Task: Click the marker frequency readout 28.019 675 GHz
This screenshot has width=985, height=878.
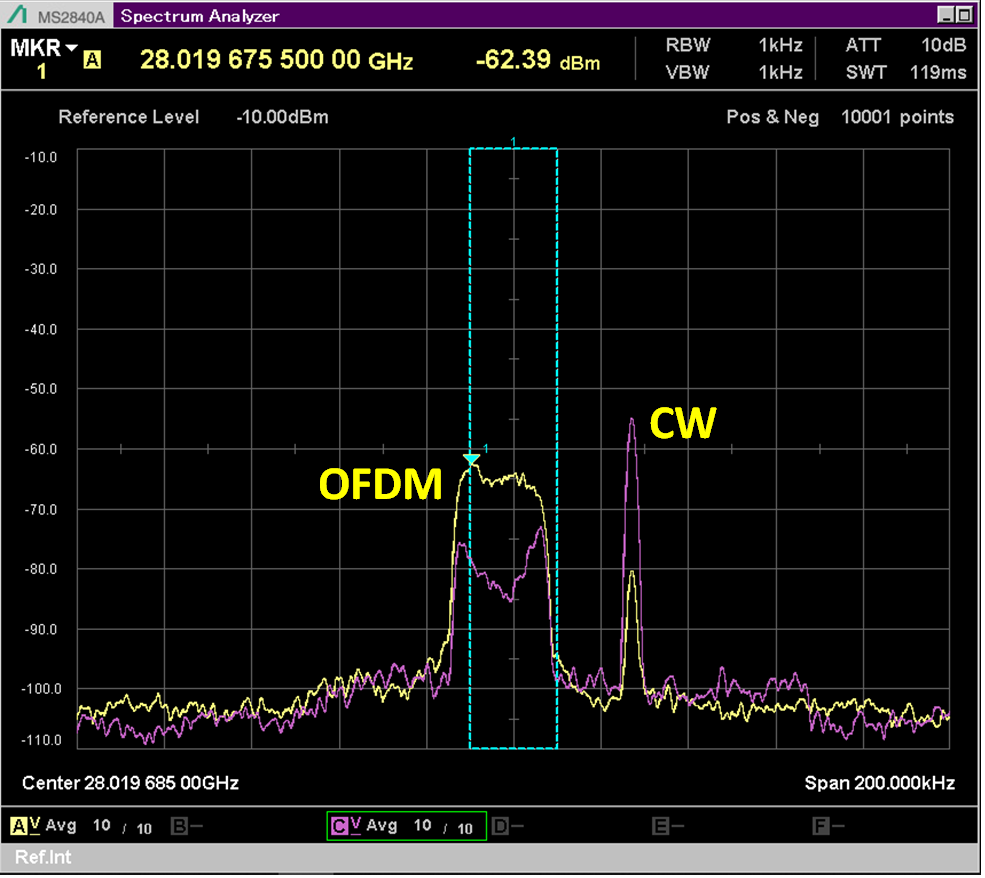Action: pyautogui.click(x=276, y=60)
